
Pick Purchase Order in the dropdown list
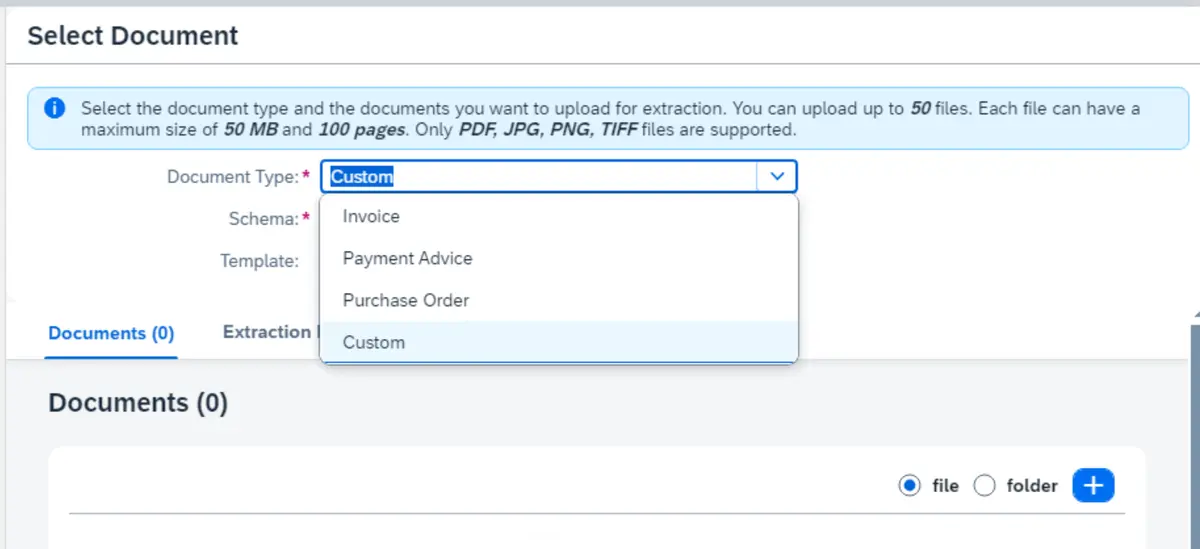[405, 300]
